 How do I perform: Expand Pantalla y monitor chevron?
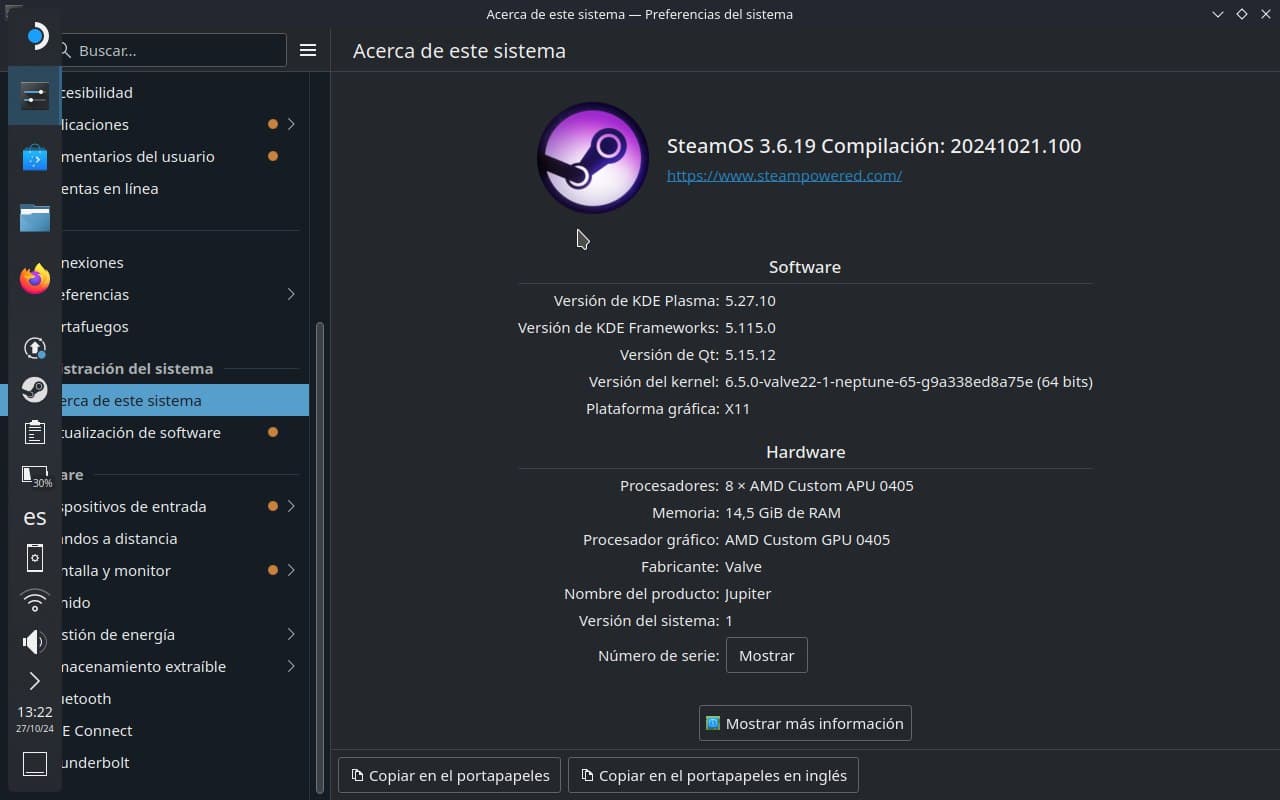point(291,570)
